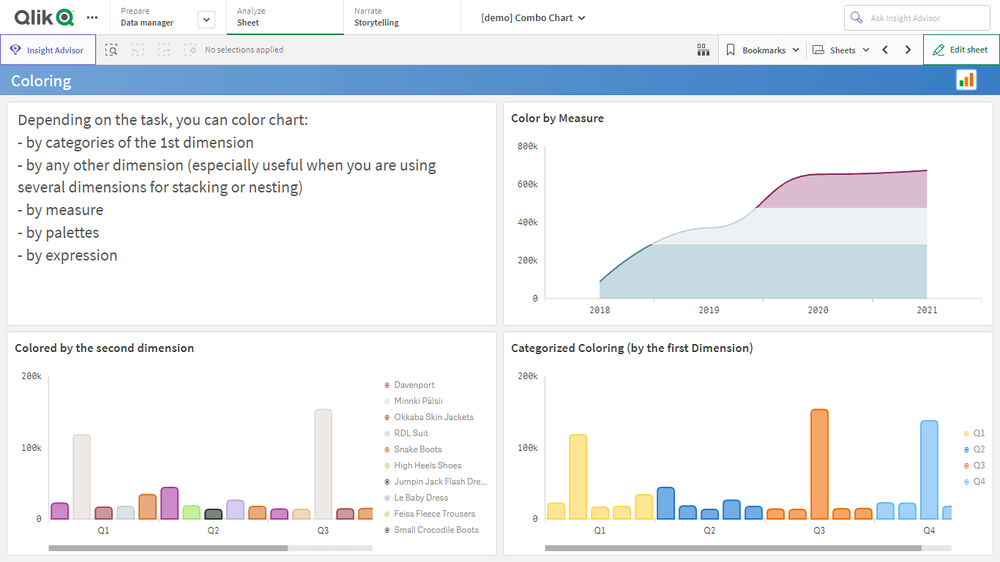Image resolution: width=1000 pixels, height=562 pixels.
Task: Go to the next sheet arrow
Action: click(x=908, y=50)
